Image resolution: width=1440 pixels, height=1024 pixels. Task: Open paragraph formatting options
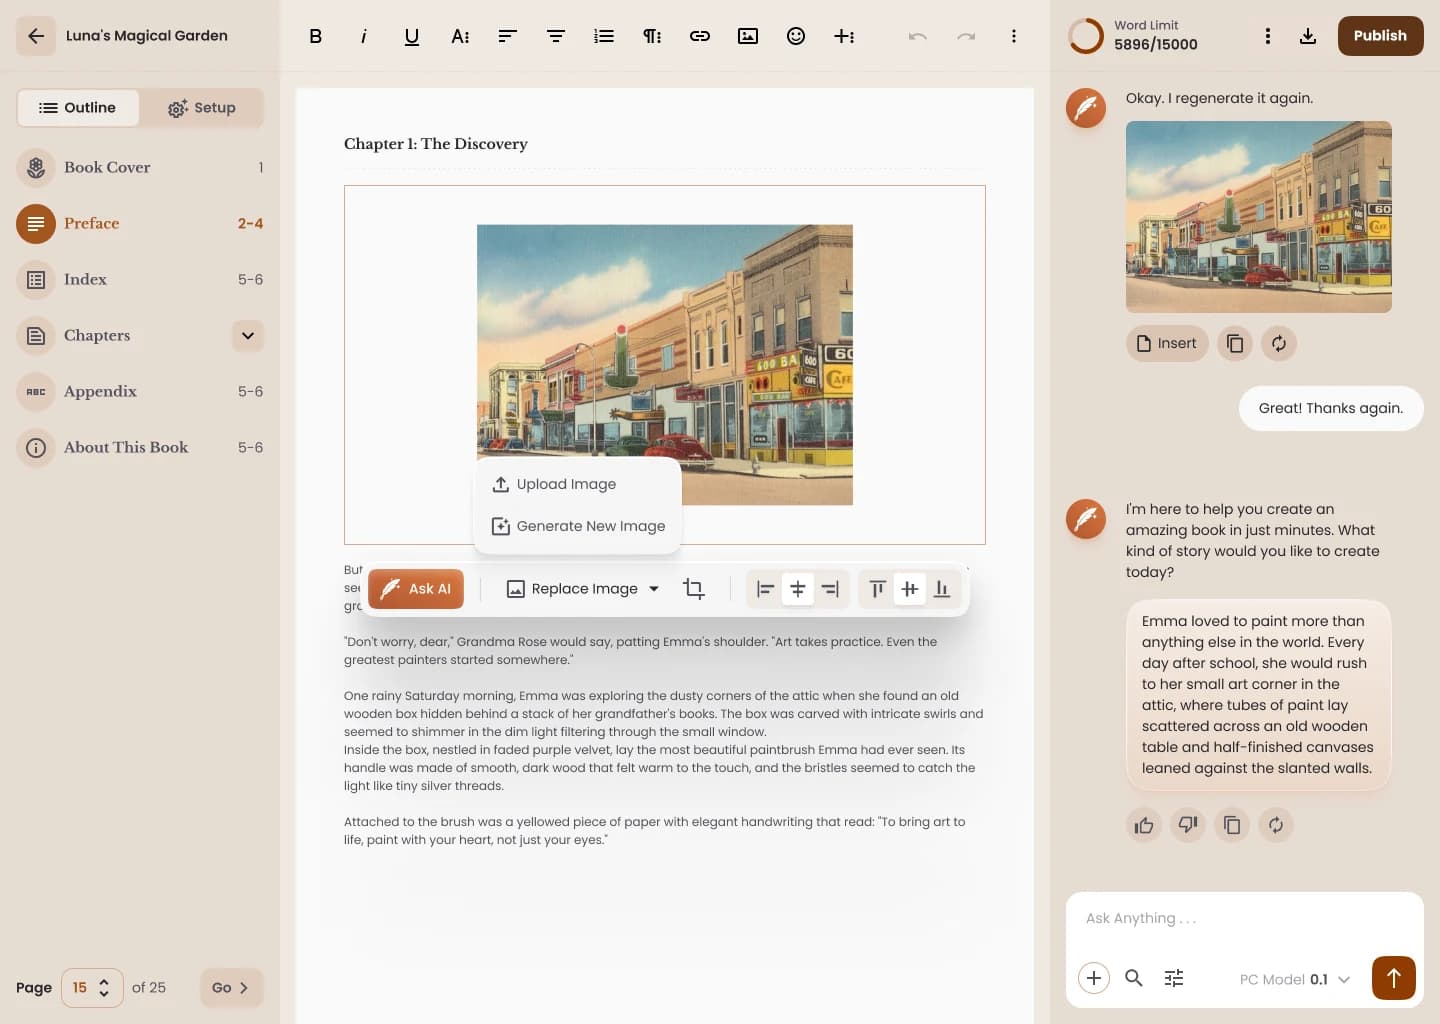(652, 36)
